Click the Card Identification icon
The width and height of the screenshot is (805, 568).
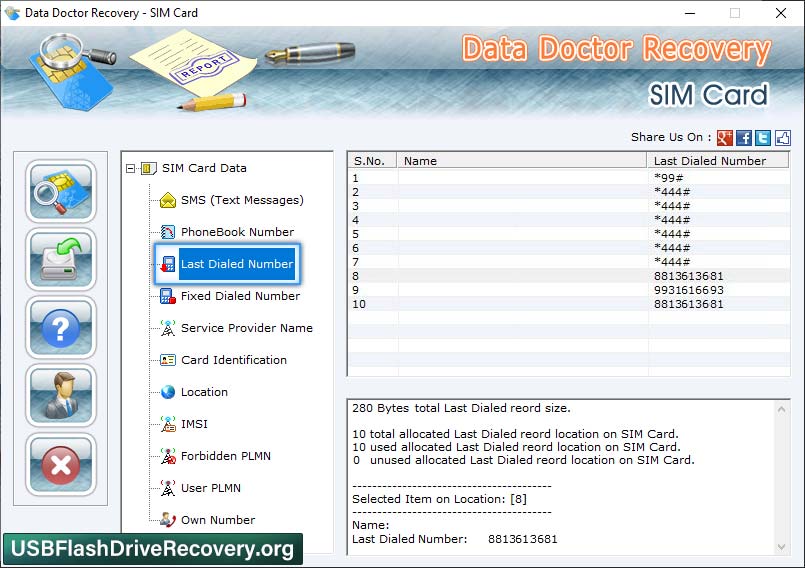tap(168, 360)
